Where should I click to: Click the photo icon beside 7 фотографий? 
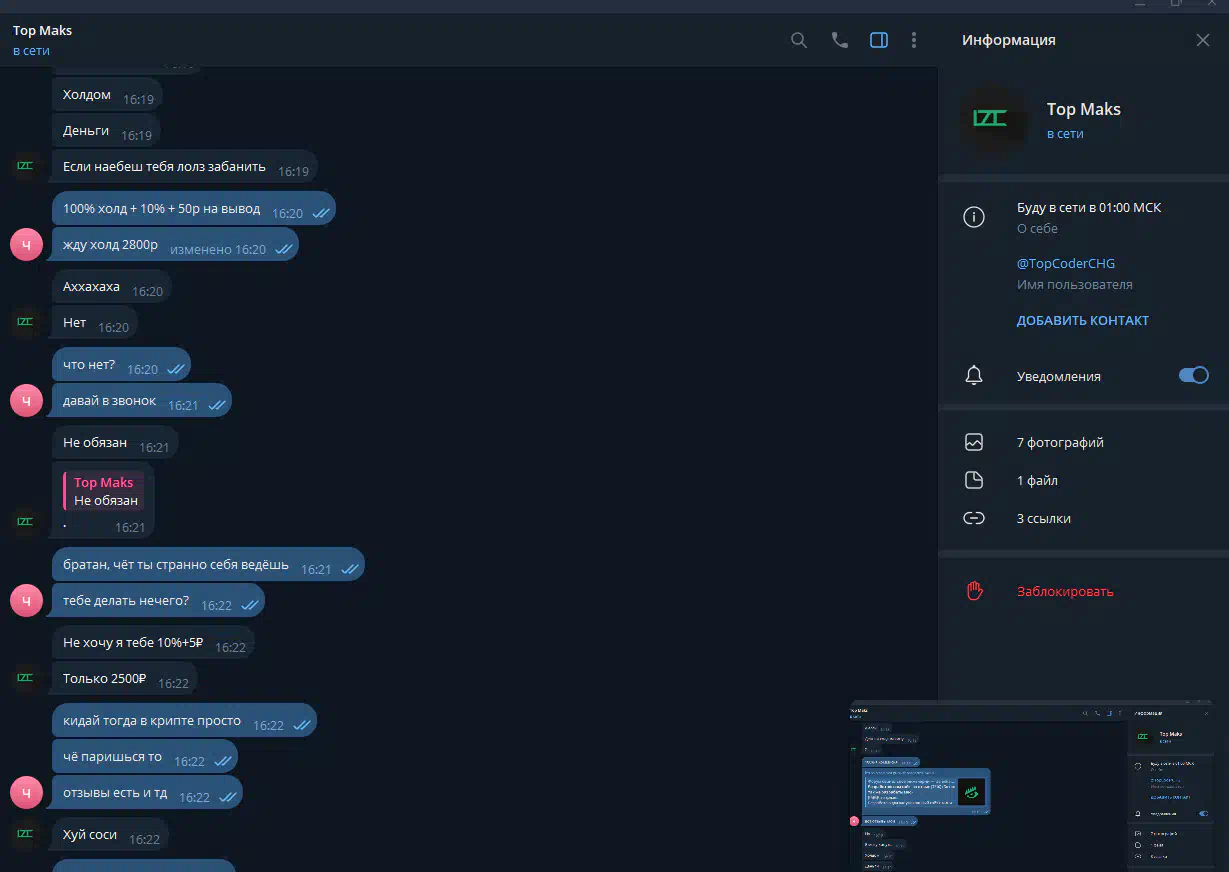tap(974, 442)
